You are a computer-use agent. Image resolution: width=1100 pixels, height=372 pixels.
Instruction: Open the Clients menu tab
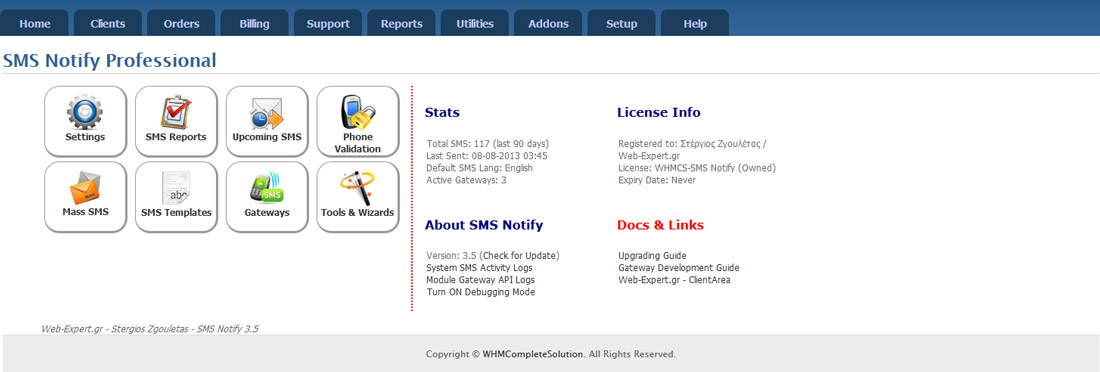(x=108, y=23)
